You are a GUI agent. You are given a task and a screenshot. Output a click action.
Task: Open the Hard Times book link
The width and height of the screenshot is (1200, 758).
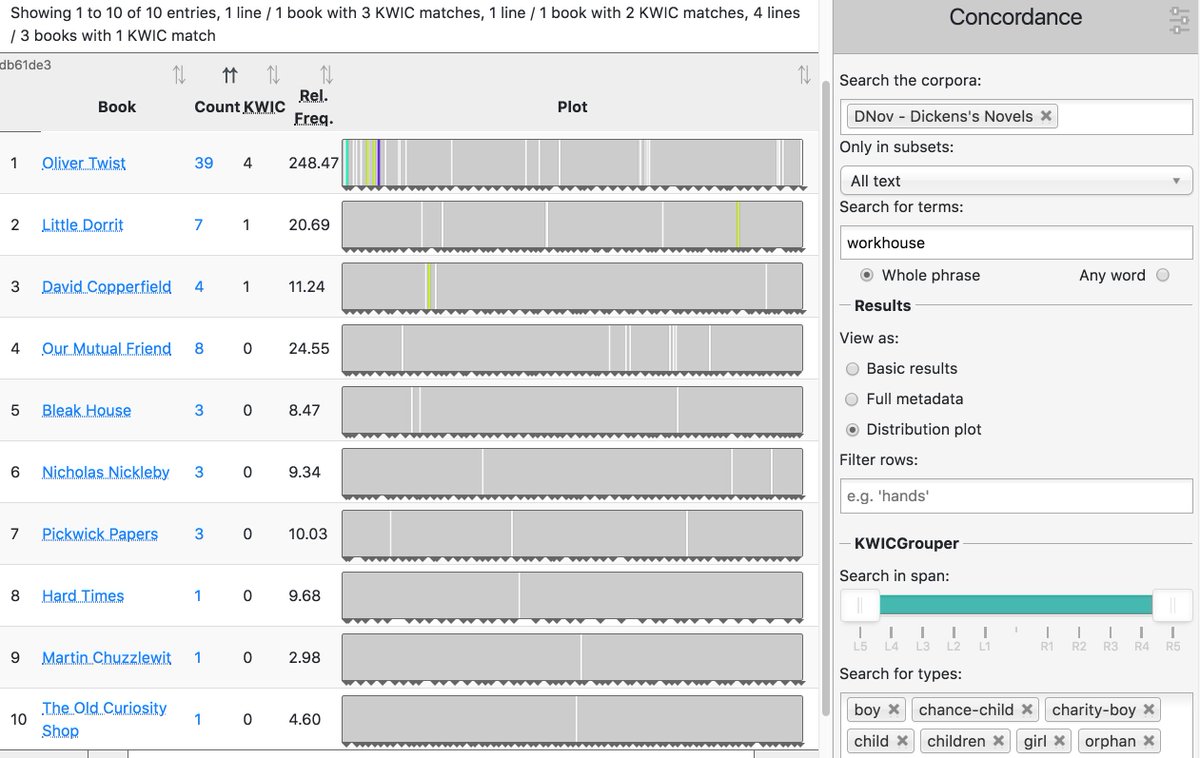click(83, 596)
